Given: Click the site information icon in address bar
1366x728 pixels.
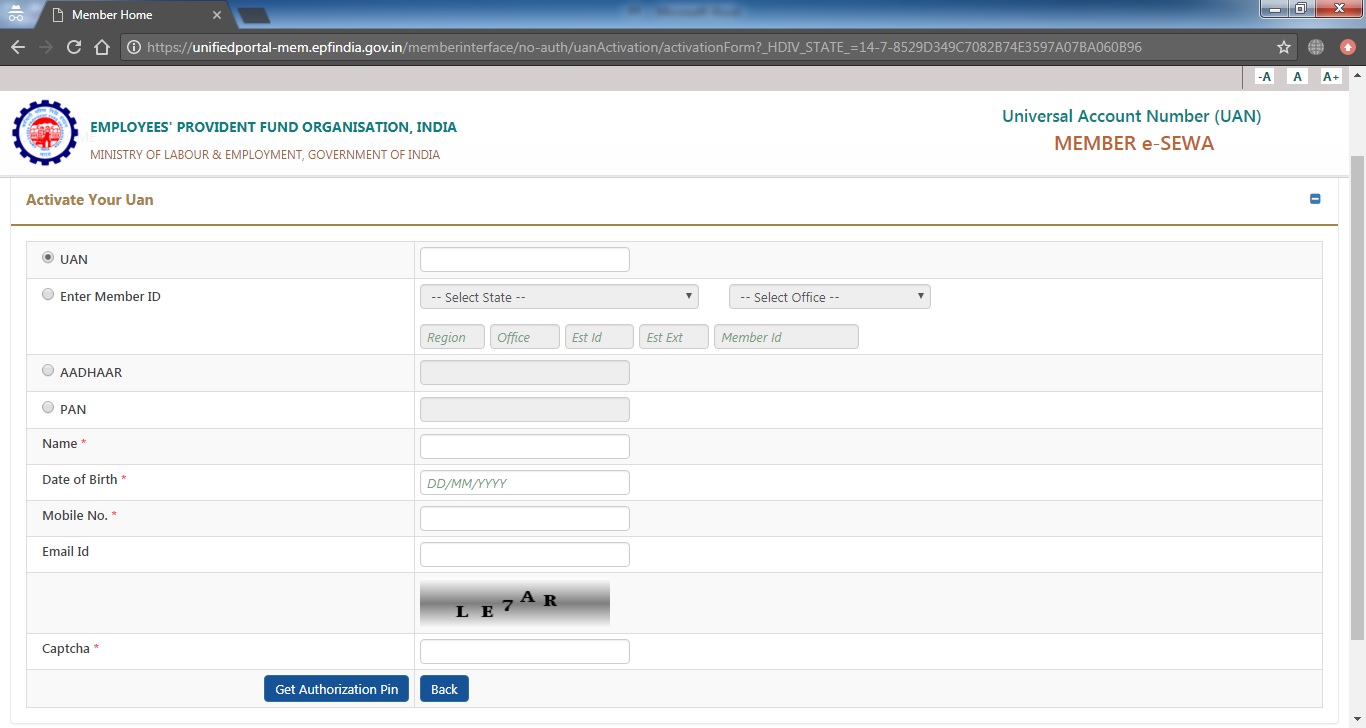Looking at the screenshot, I should (132, 46).
